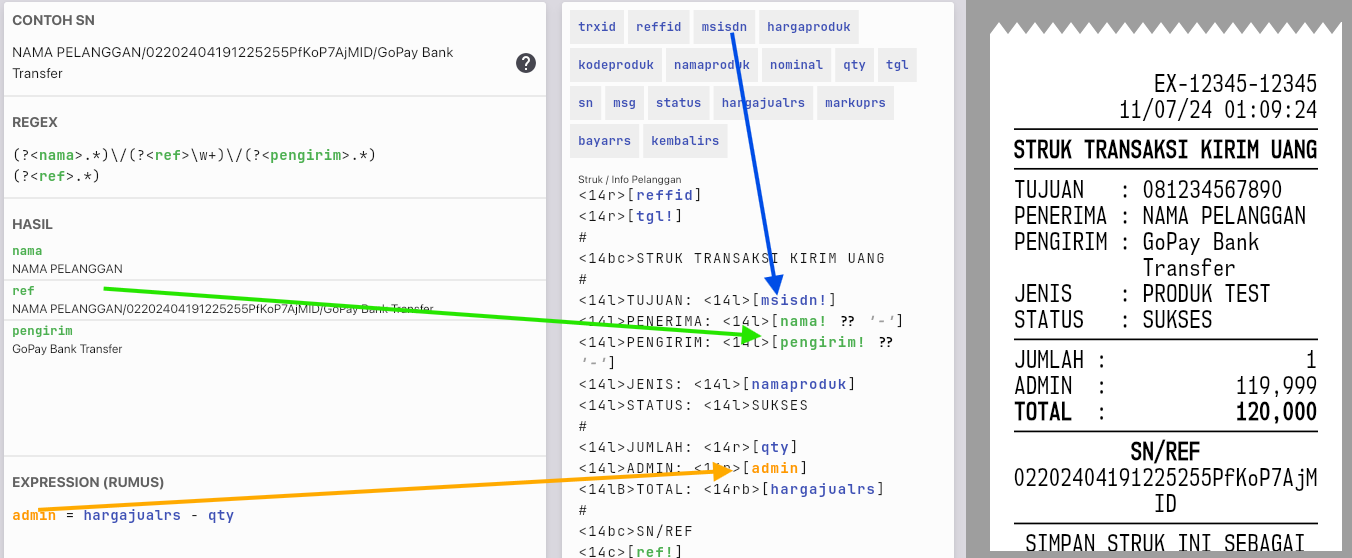
Task: Insert the status variable tag
Action: pyautogui.click(x=678, y=103)
